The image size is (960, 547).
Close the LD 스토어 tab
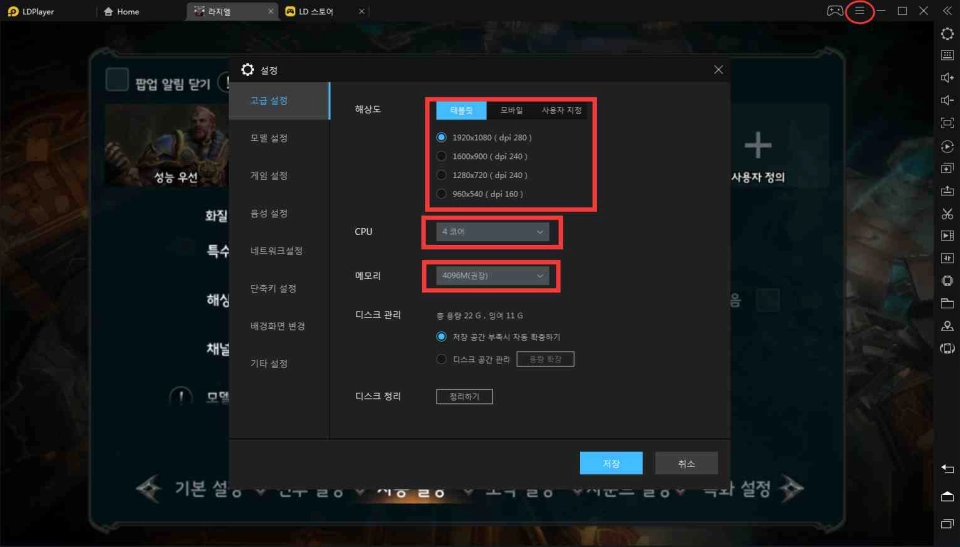tap(361, 12)
